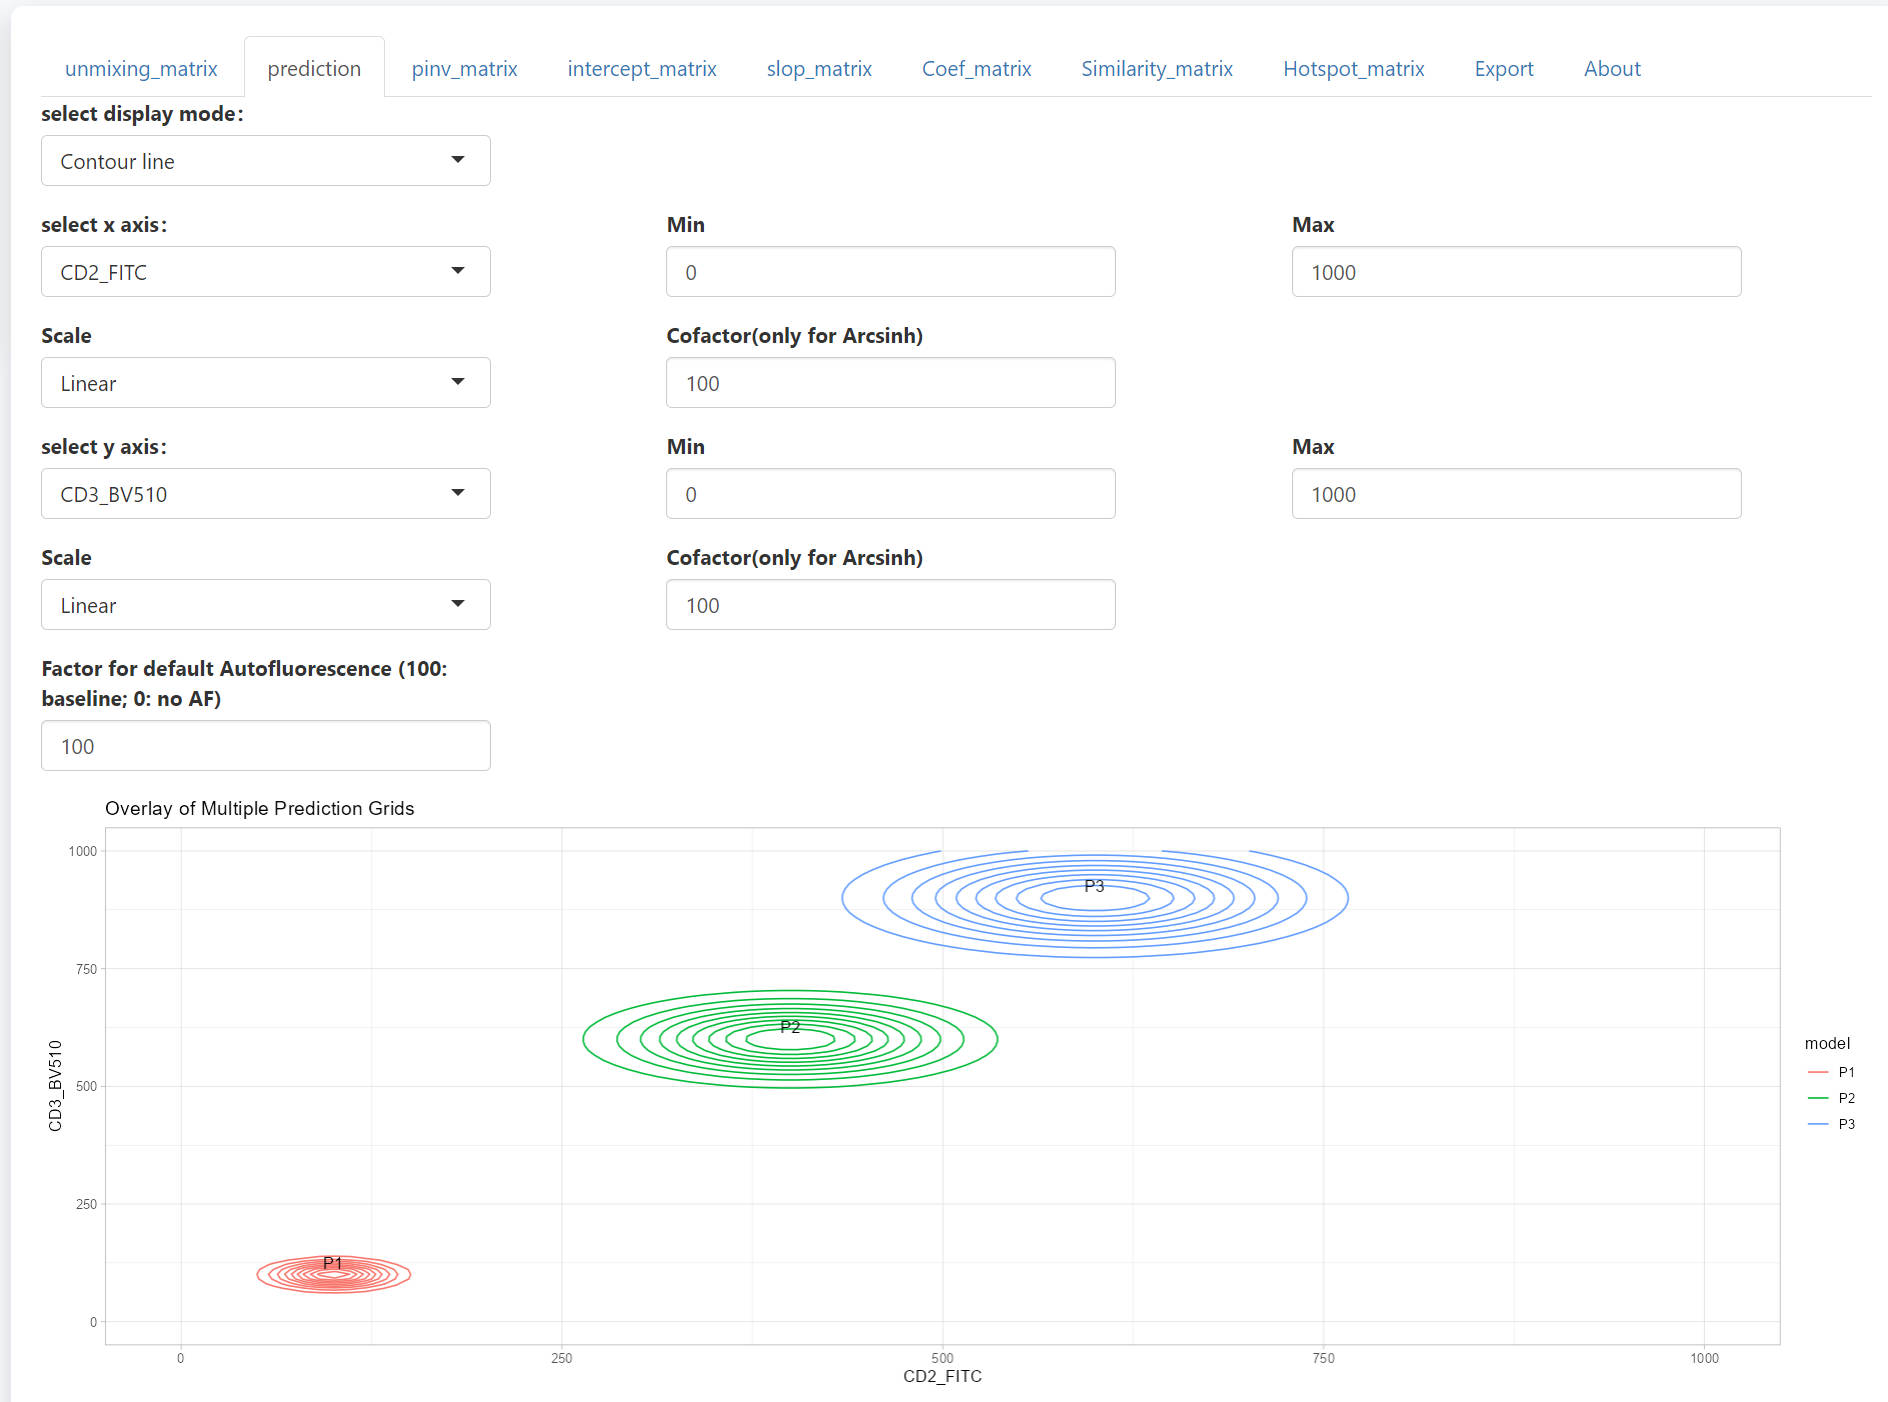Screen dimensions: 1888x1402
Task: Expand the x axis CD2_FITC dropdown
Action: [265, 272]
